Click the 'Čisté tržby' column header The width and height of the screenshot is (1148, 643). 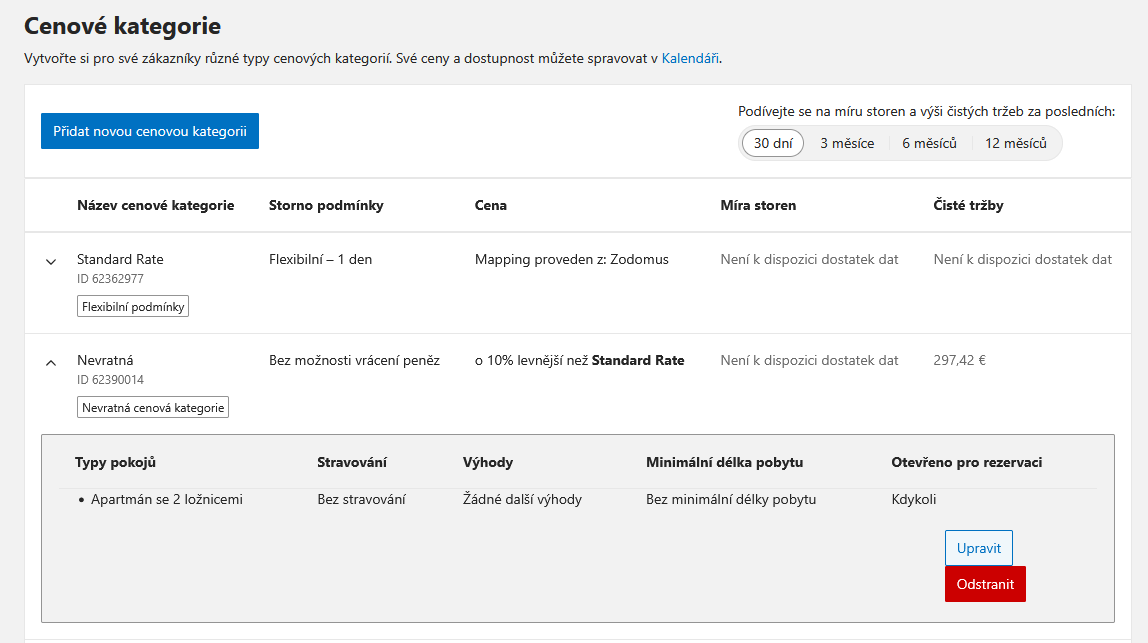(968, 205)
